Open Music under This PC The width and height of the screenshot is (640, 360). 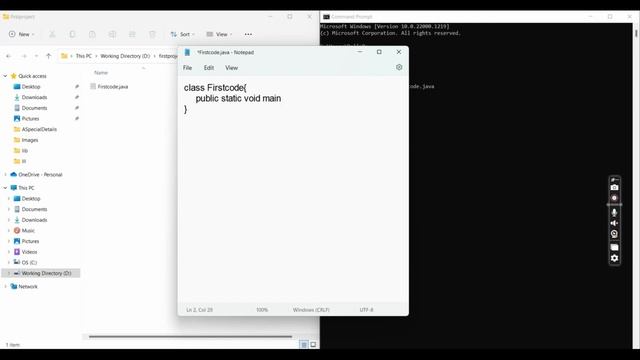[28, 230]
